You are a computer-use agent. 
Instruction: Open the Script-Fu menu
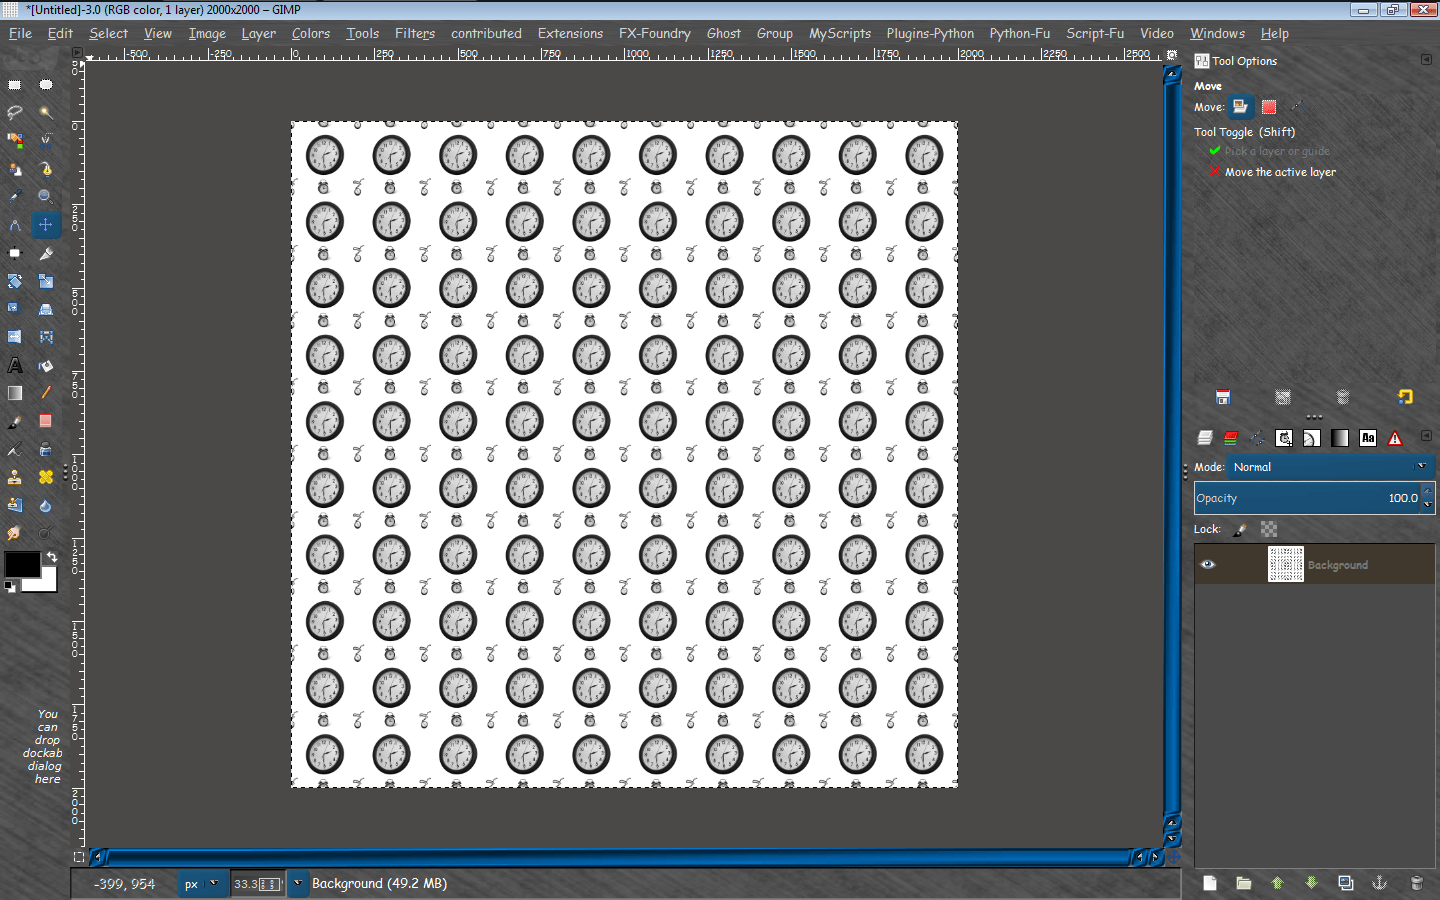click(1095, 33)
